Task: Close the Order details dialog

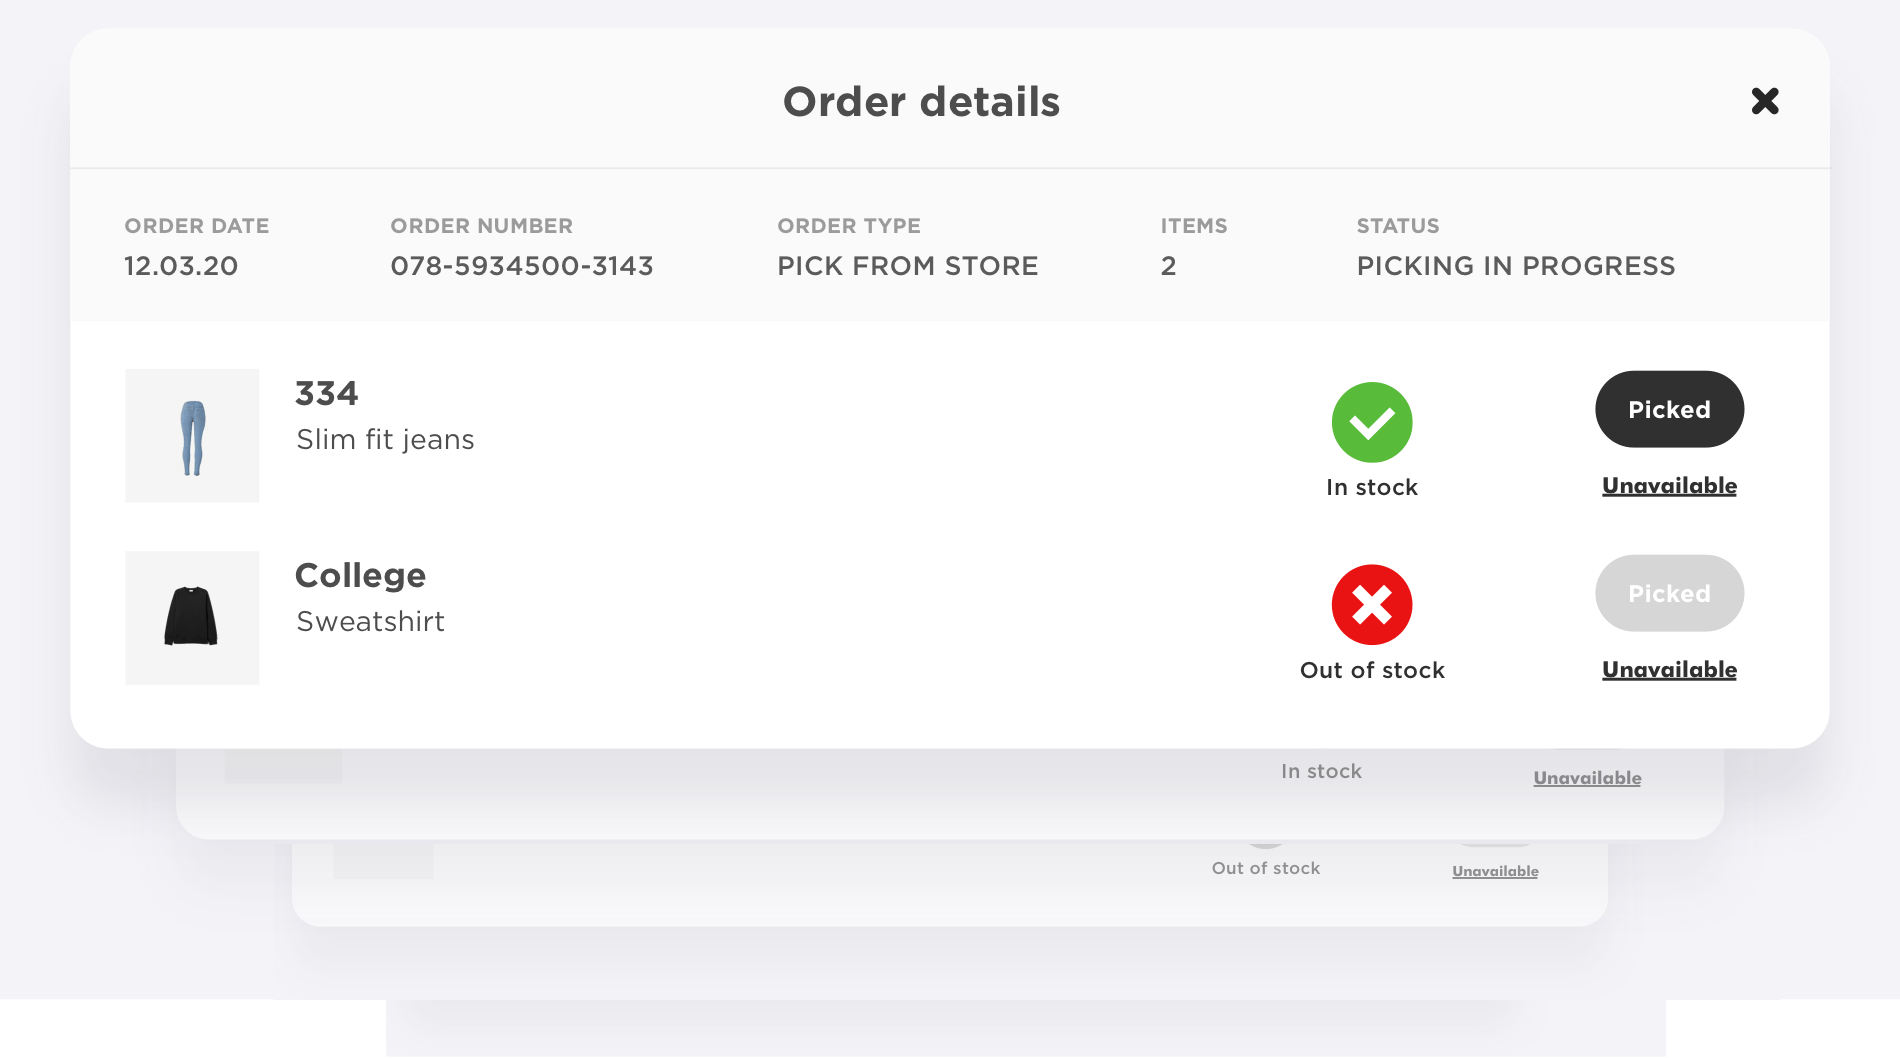Action: pos(1765,101)
